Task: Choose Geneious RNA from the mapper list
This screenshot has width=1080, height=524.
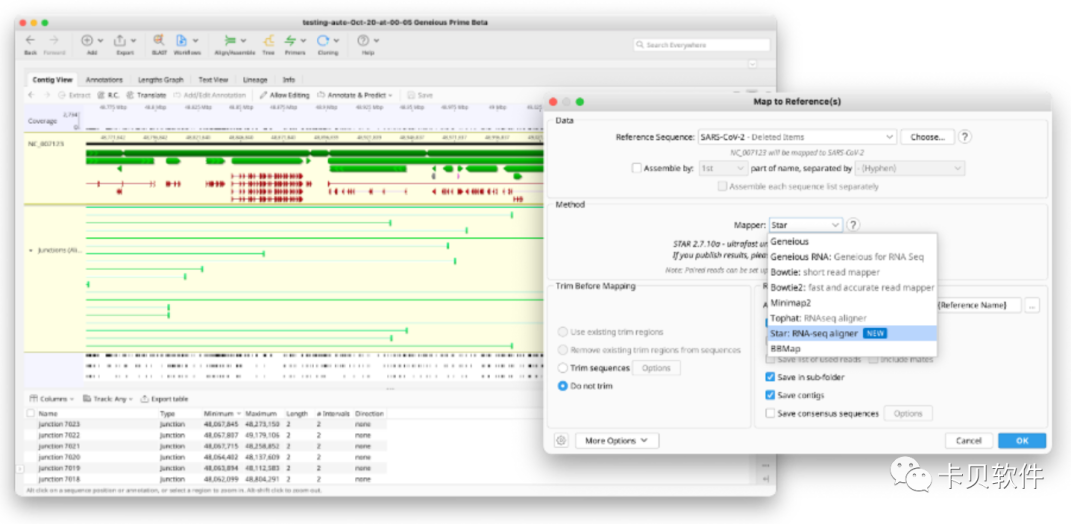Action: [853, 257]
